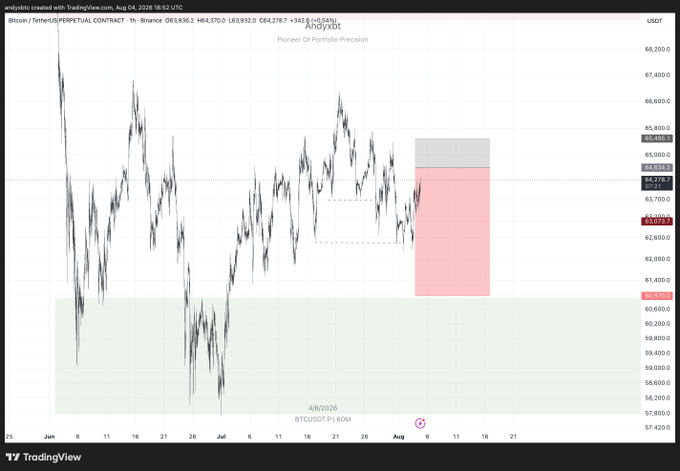
Task: Click the open value O63,936.2
Action: (180, 20)
